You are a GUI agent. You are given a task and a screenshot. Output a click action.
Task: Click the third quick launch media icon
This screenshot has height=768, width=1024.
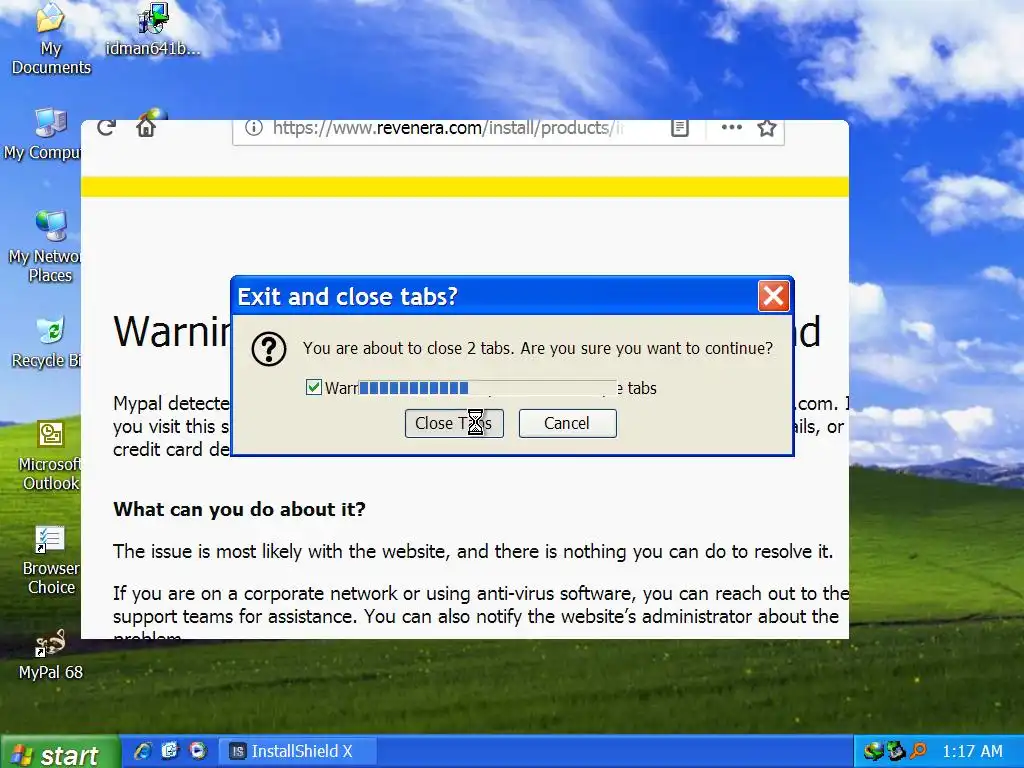[198, 752]
